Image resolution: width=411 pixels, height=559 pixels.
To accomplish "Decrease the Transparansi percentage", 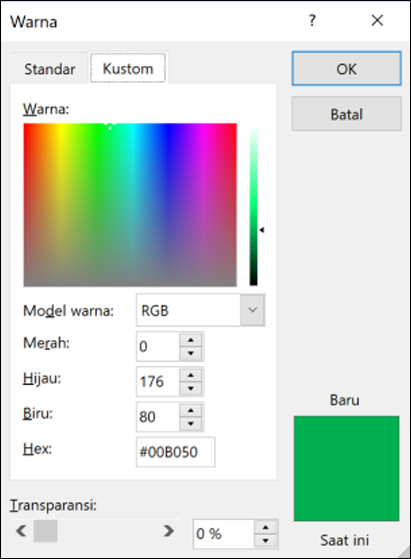I will [x=265, y=540].
